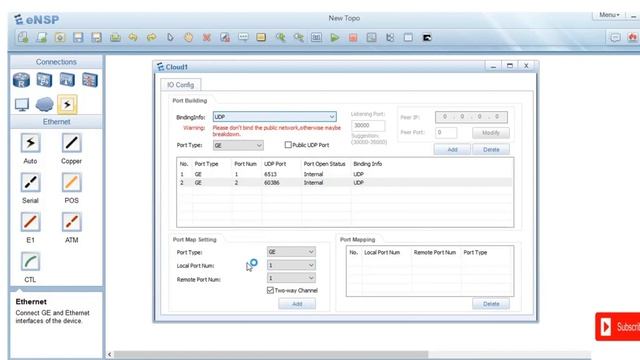
Task: Select the hand drag tool
Action: (188, 38)
